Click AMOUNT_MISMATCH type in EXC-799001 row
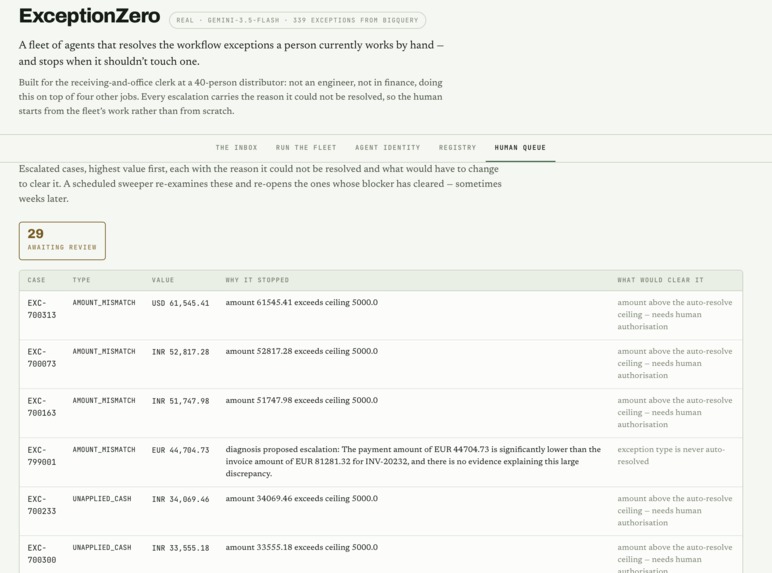The image size is (772, 573). pyautogui.click(x=104, y=450)
